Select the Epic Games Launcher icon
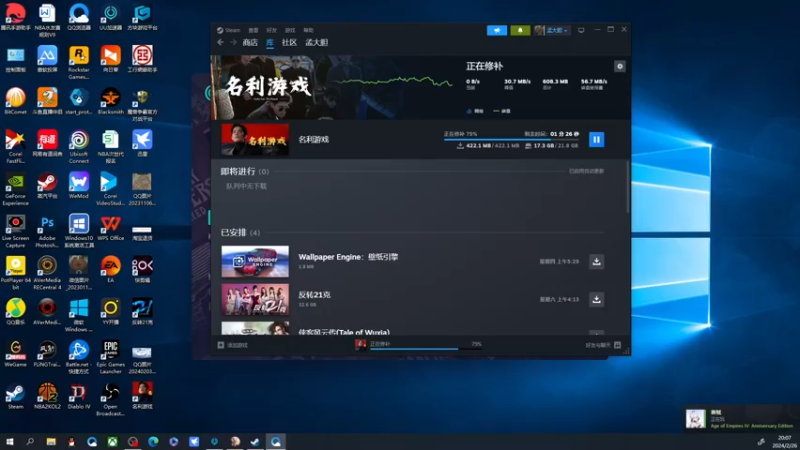Image resolution: width=800 pixels, height=450 pixels. click(x=110, y=357)
